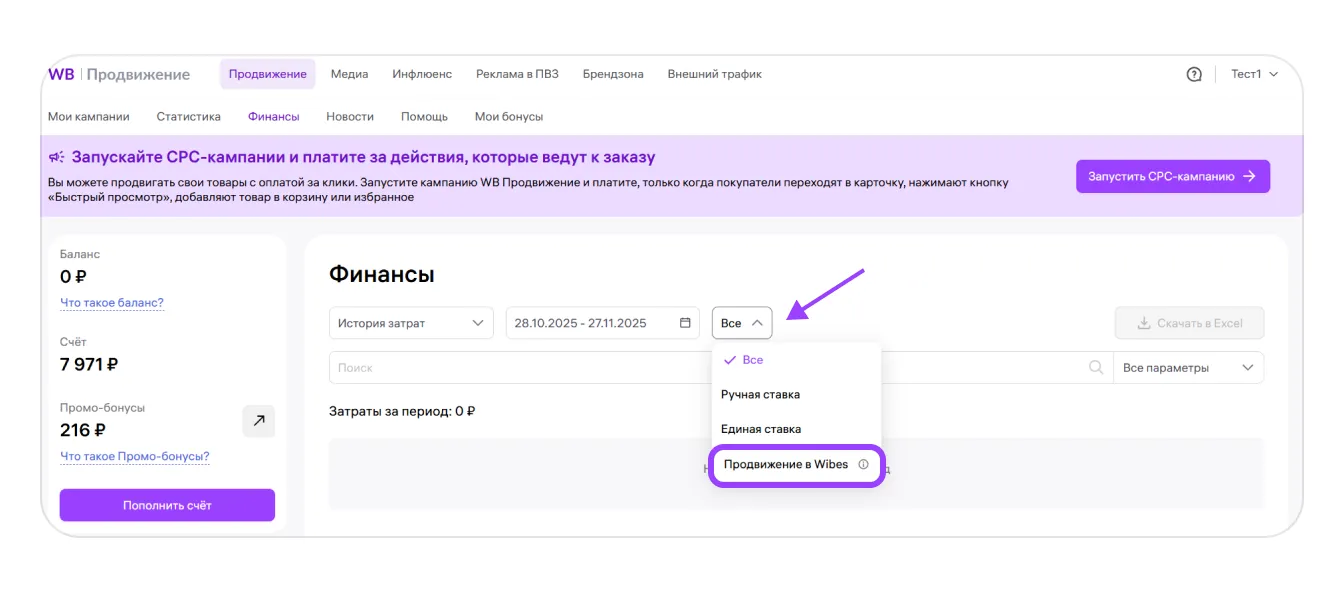1344x592 pixels.
Task: Click the calendar icon in date field
Action: [x=685, y=323]
